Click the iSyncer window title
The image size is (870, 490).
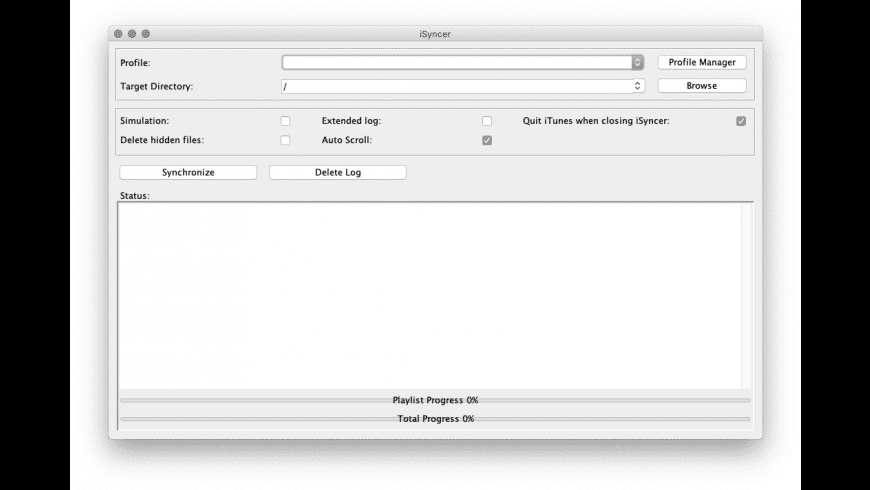435,34
